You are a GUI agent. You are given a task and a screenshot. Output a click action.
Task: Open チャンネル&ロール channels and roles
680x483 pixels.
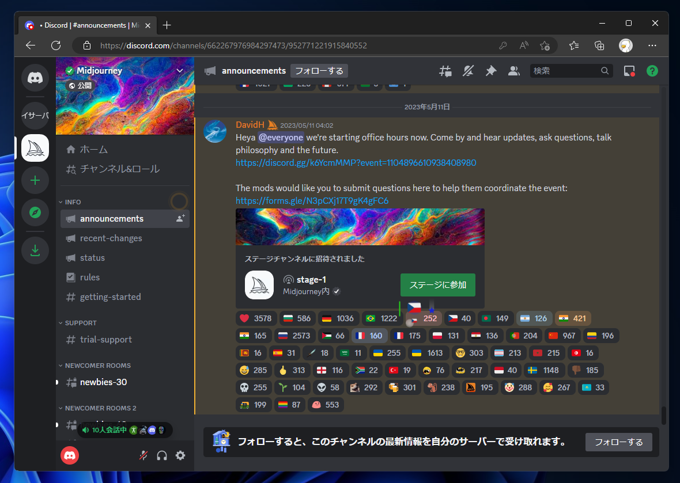click(125, 169)
